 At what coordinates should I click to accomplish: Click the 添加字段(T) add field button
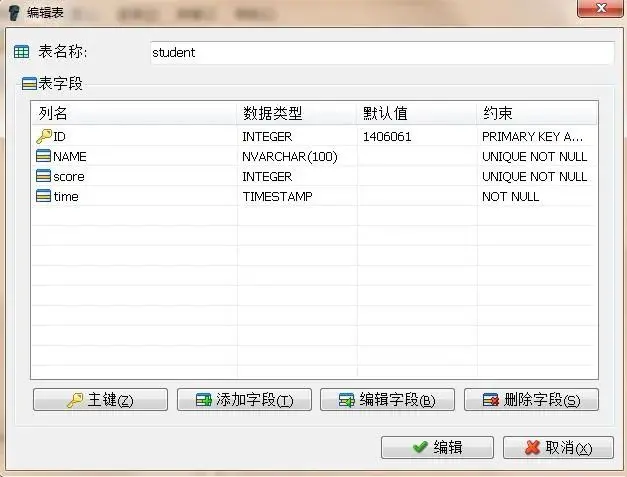pyautogui.click(x=244, y=399)
